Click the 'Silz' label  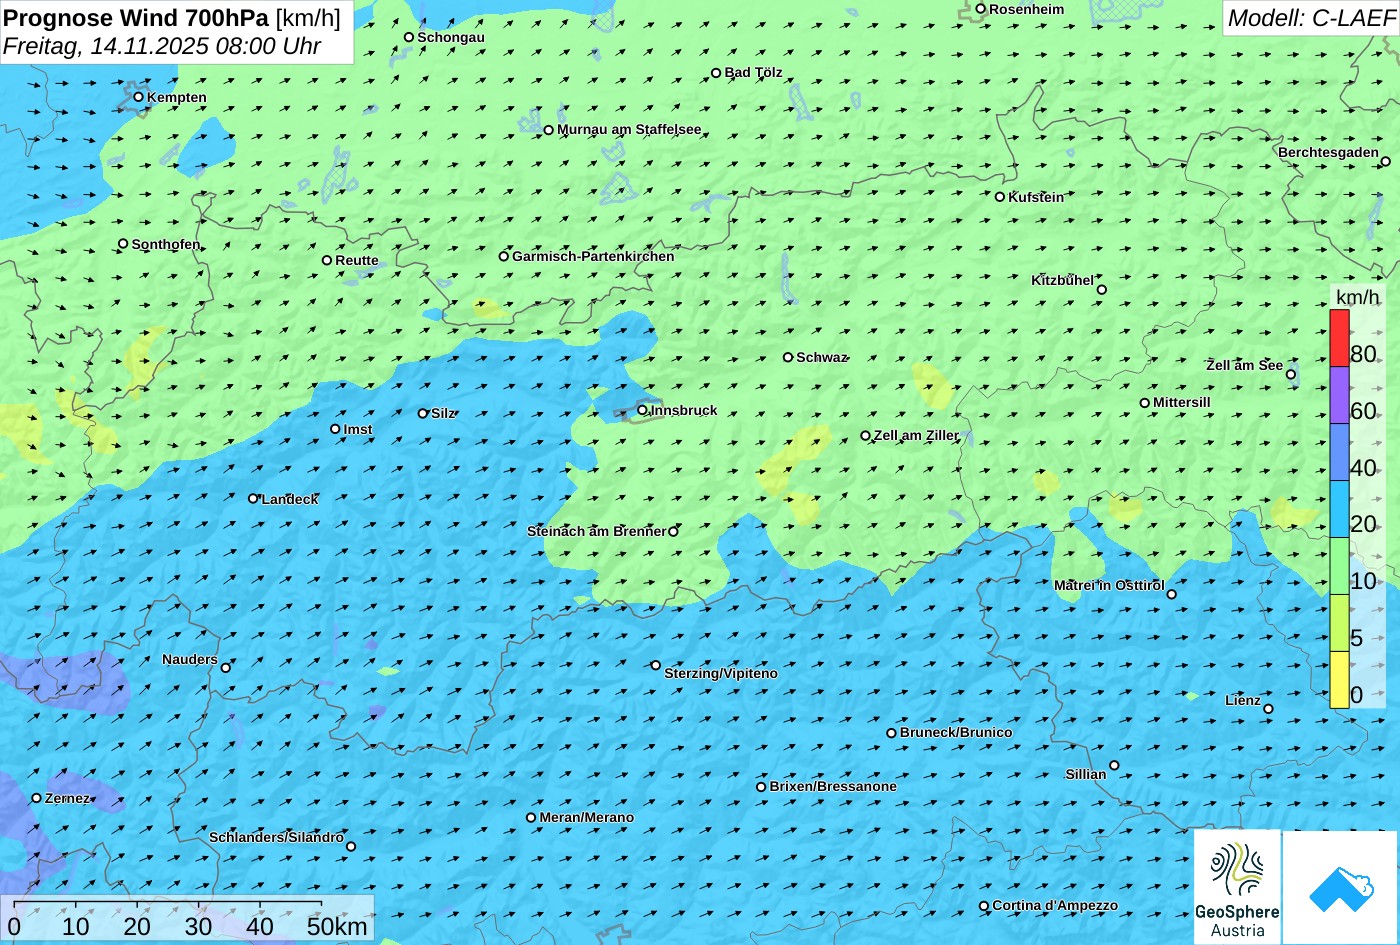point(443,413)
